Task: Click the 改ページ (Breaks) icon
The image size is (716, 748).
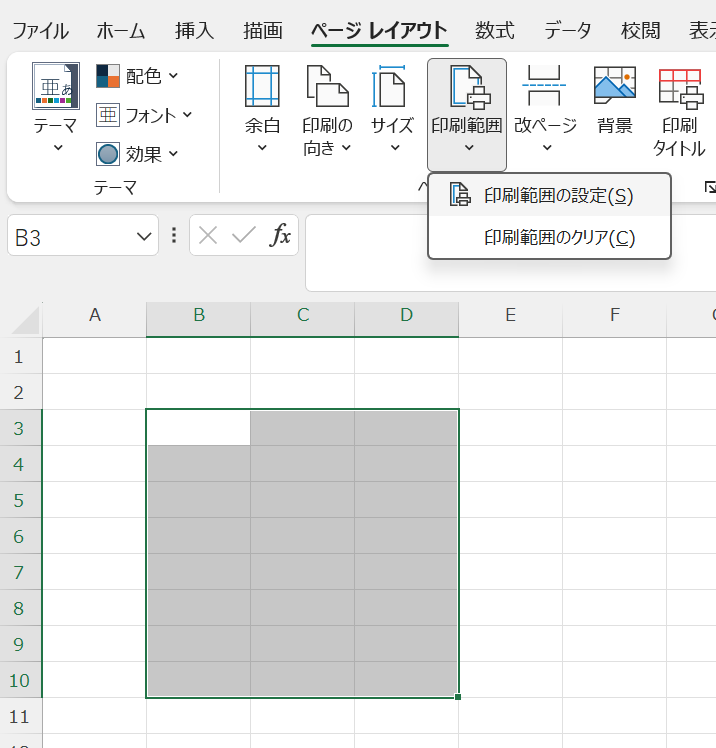Action: coord(545,87)
